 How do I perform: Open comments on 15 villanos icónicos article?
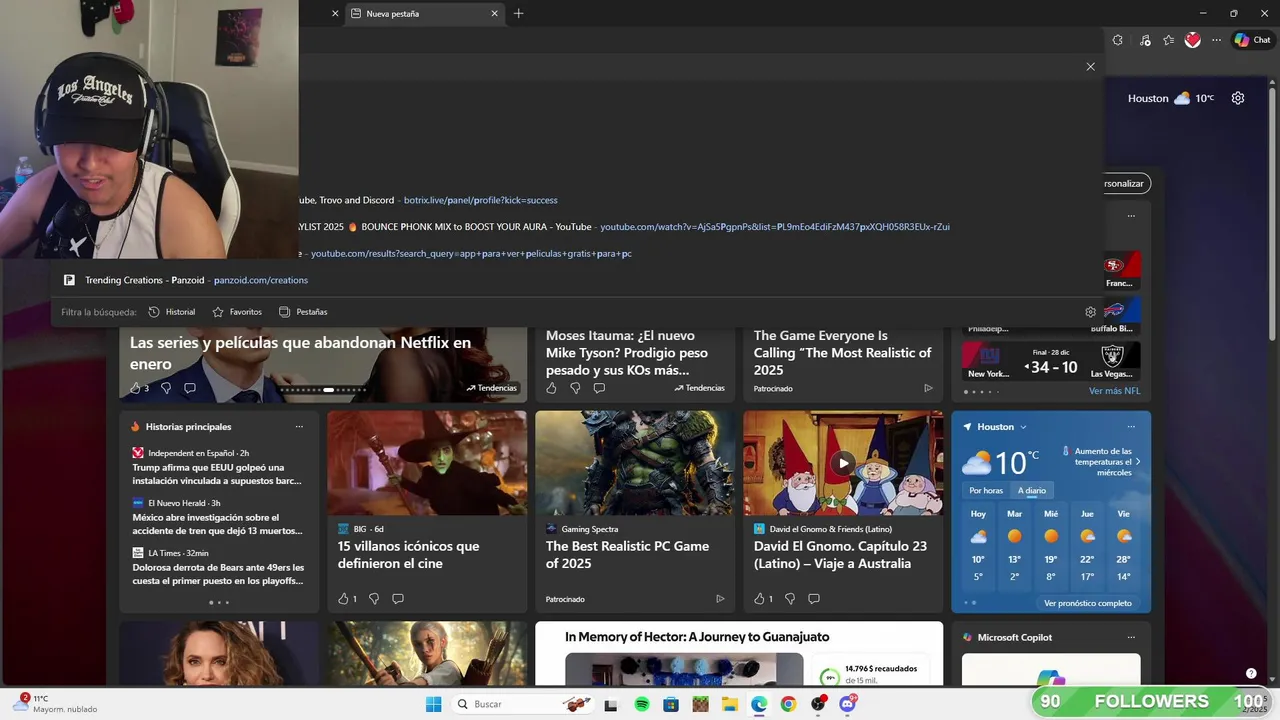(x=398, y=599)
